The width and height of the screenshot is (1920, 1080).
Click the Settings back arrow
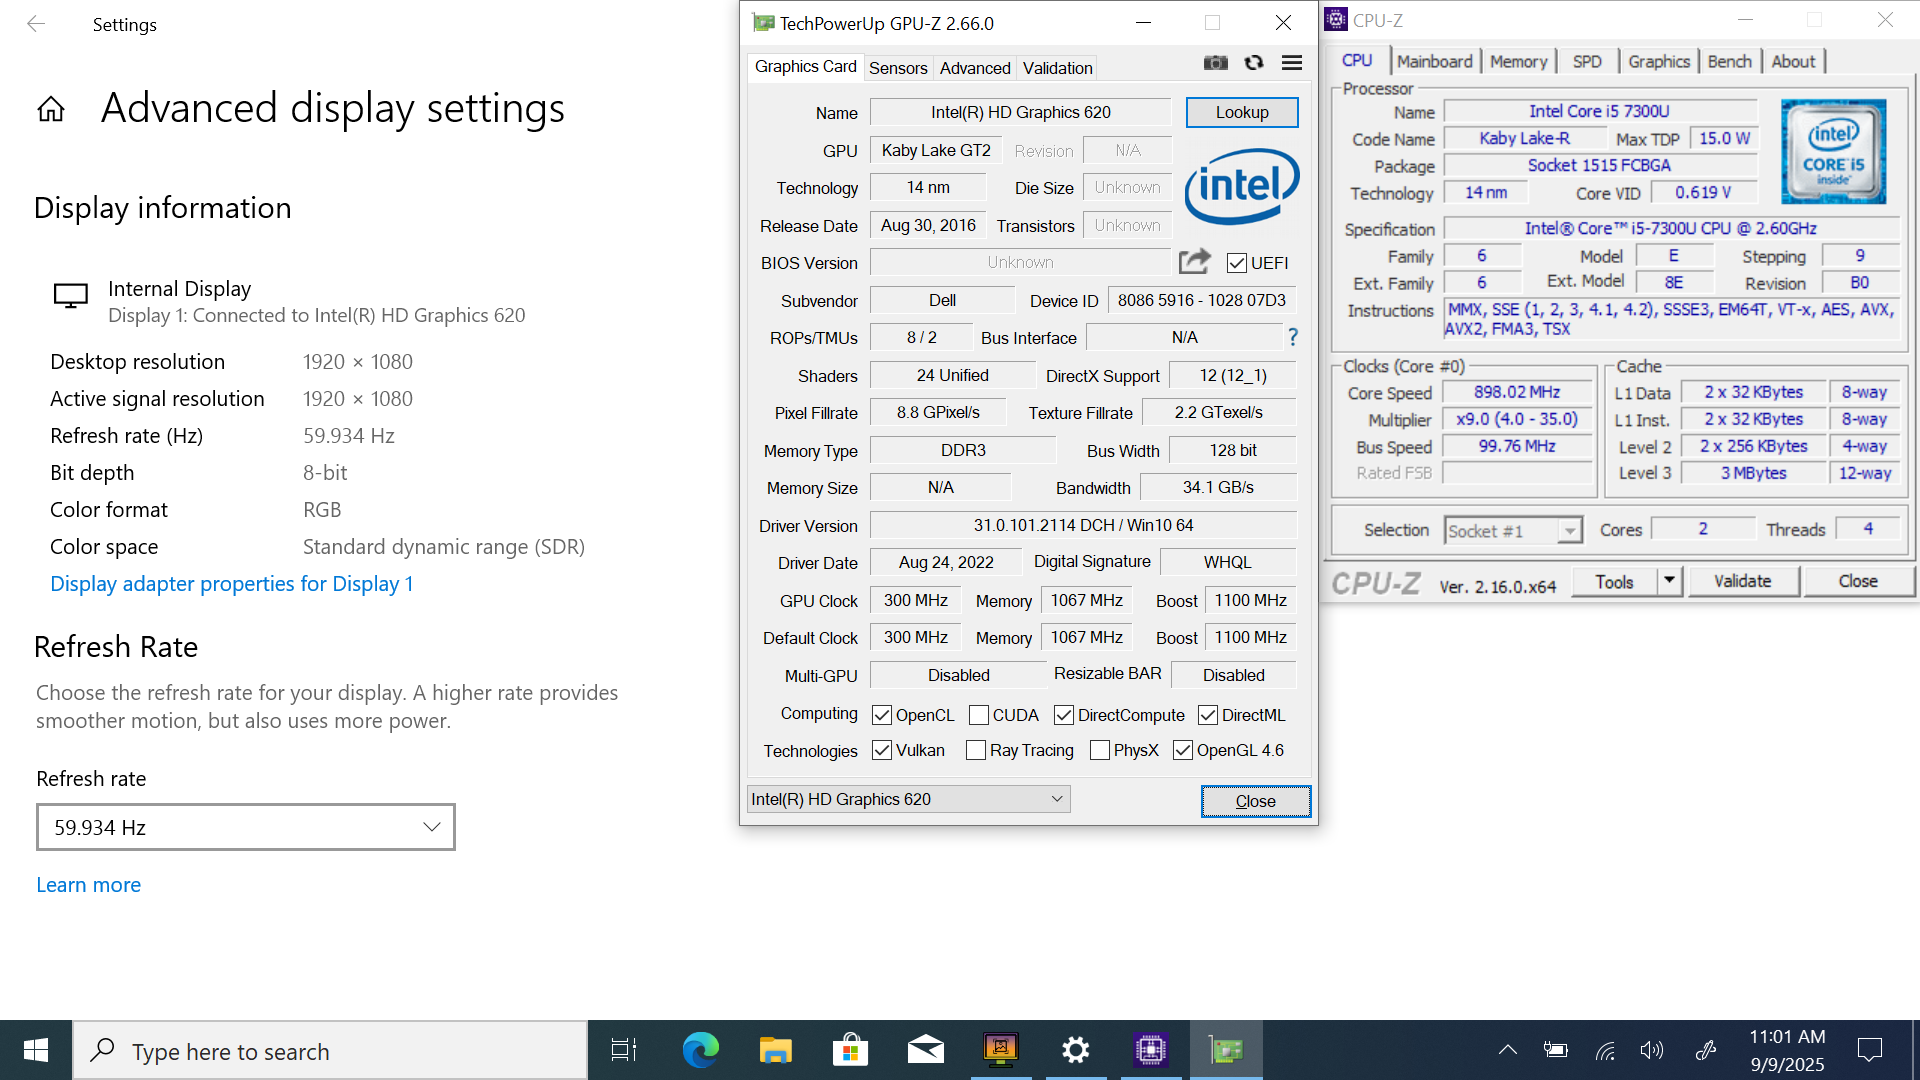point(36,24)
